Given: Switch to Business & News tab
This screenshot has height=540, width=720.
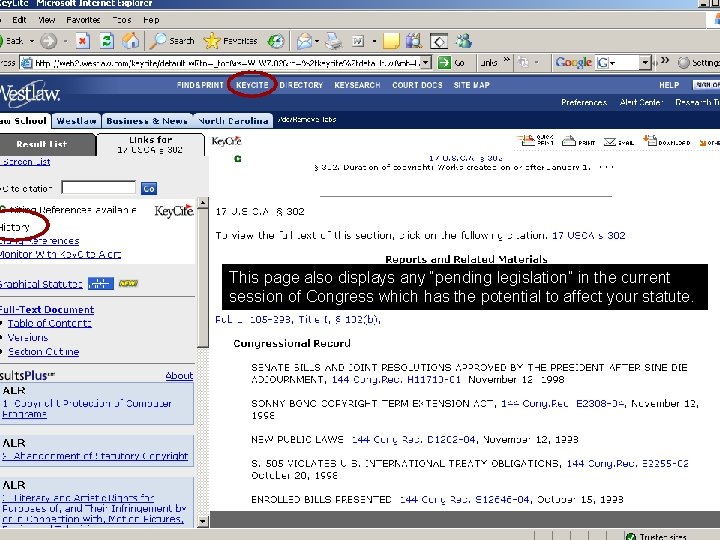Looking at the screenshot, I should pyautogui.click(x=147, y=121).
